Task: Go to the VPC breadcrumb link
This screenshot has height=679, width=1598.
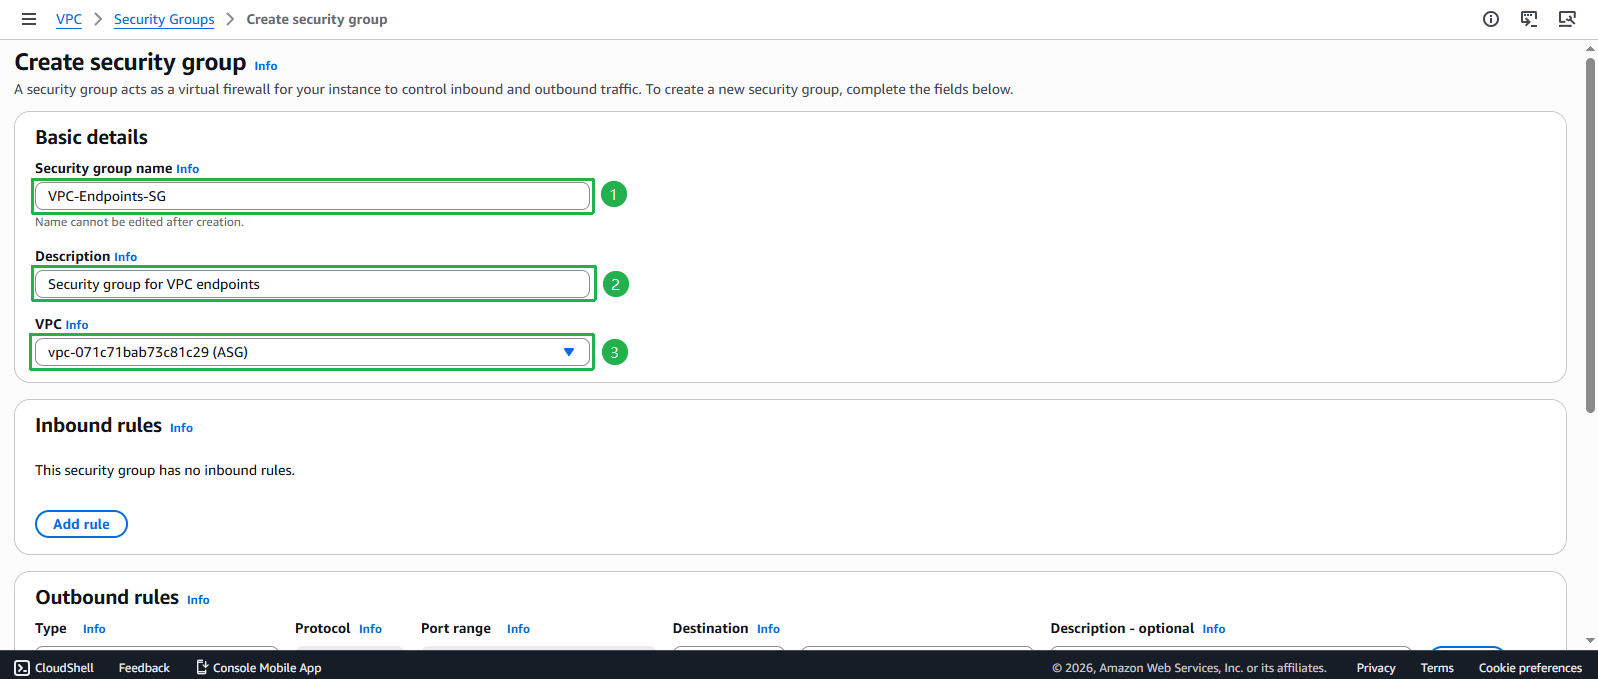Action: (69, 19)
